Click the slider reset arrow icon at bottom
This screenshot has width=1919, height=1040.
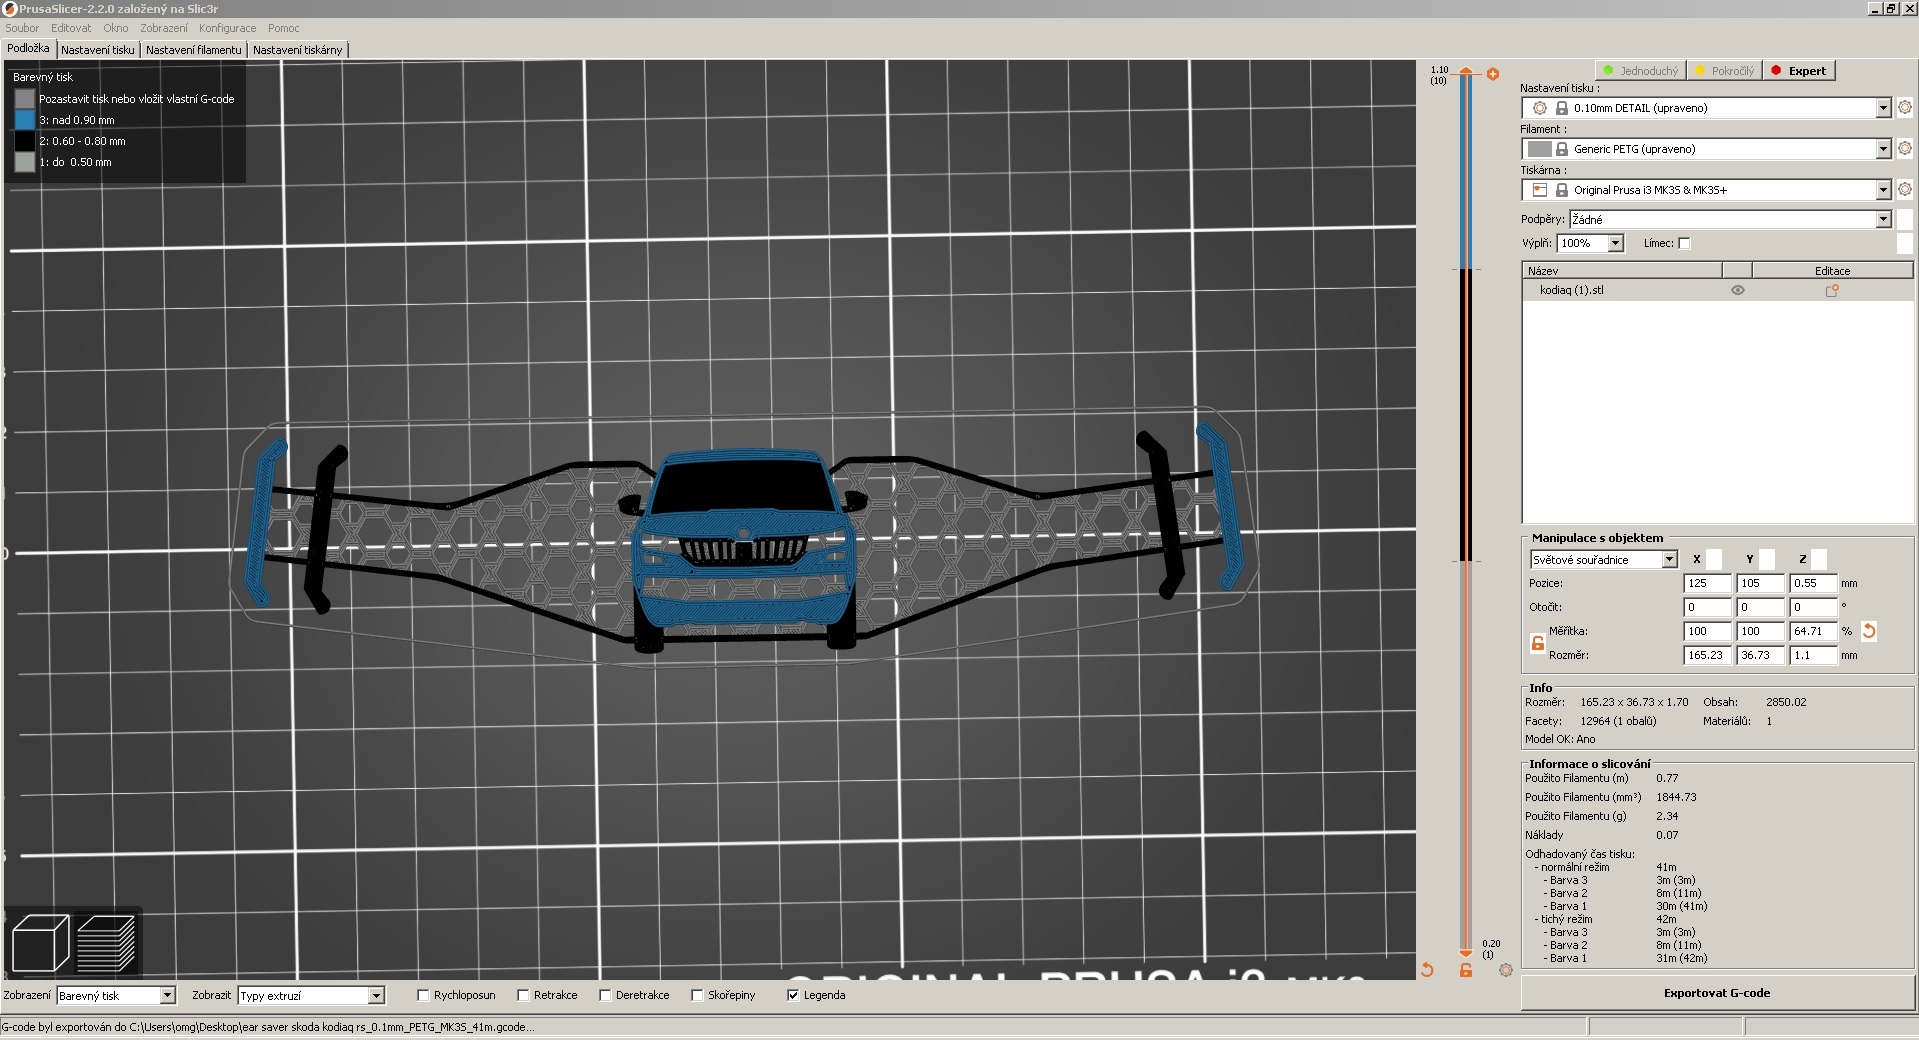click(x=1427, y=970)
